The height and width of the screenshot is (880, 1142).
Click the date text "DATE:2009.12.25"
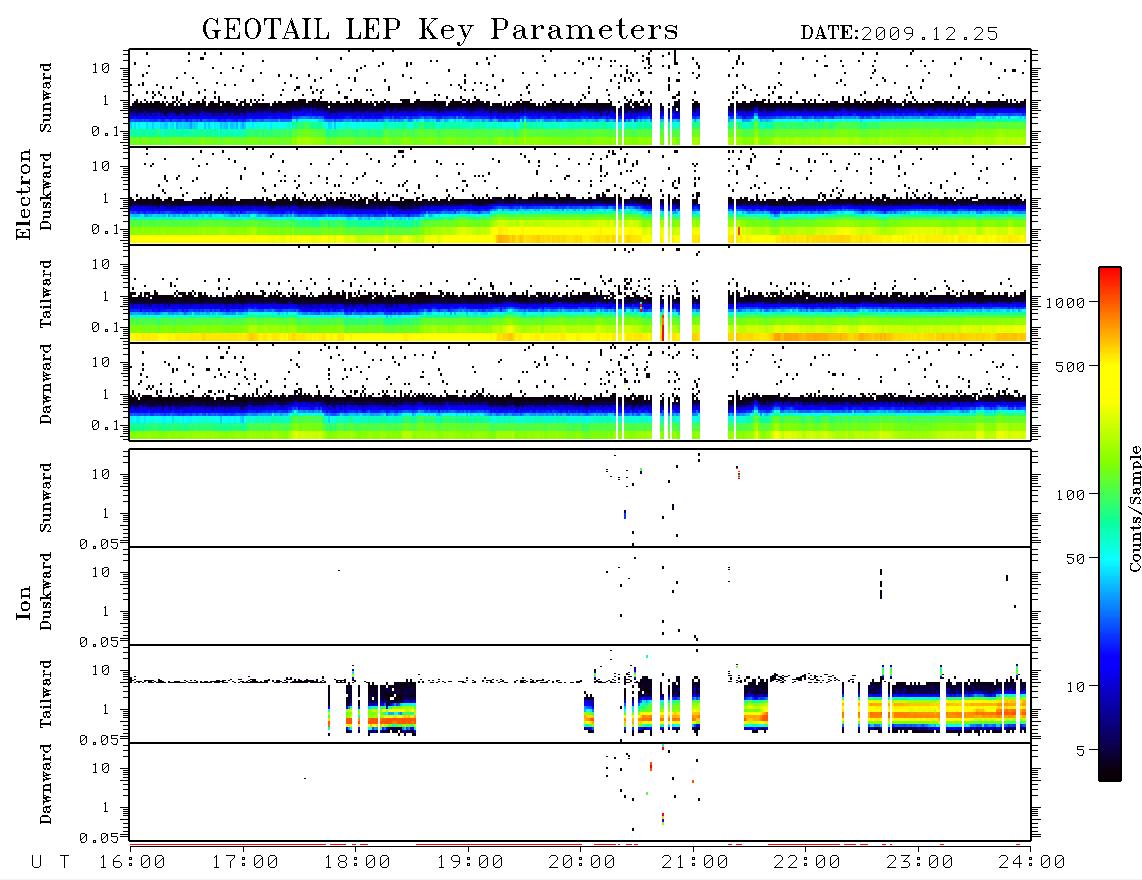coord(899,34)
